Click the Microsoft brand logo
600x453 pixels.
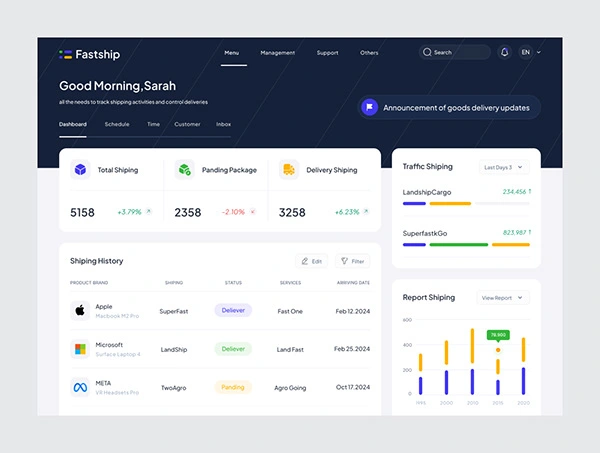pyautogui.click(x=80, y=349)
